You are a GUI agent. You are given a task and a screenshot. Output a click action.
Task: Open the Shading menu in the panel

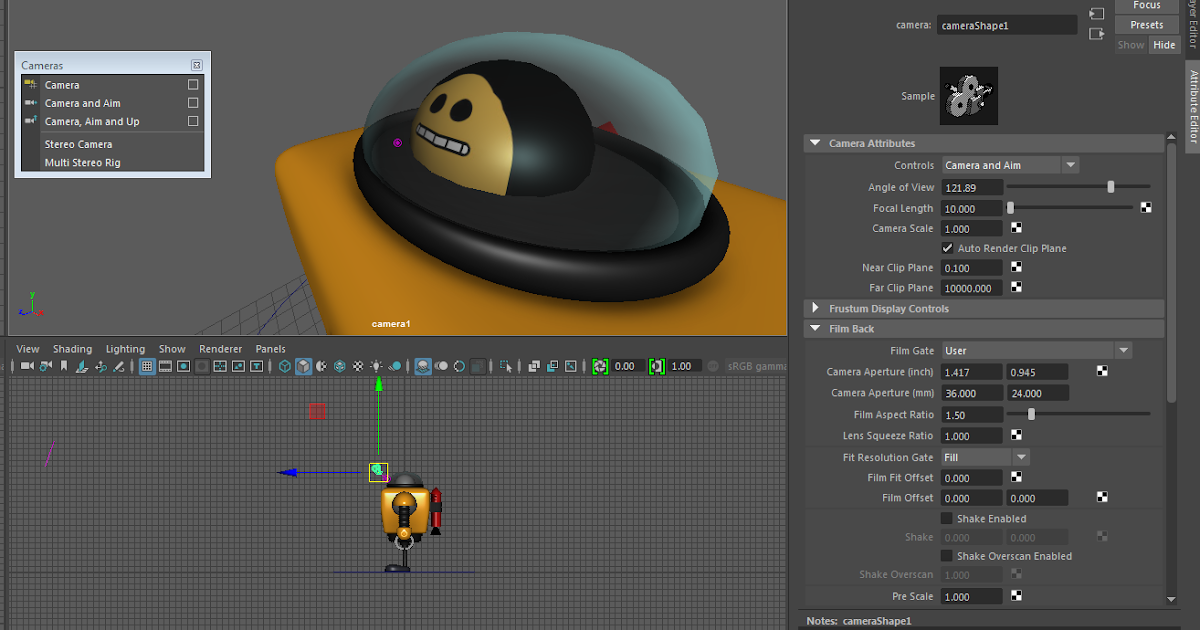tap(71, 349)
